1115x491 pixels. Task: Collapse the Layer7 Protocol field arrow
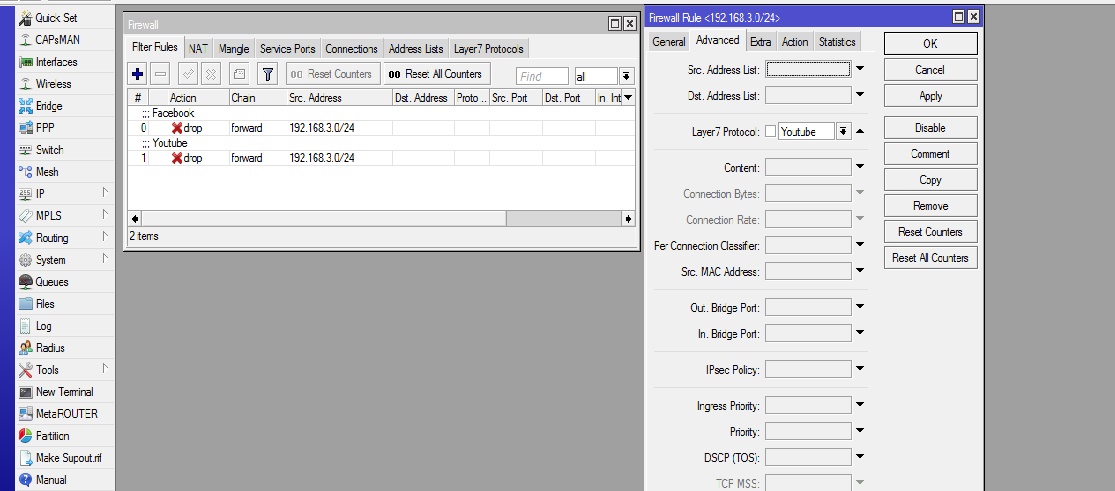[x=860, y=132]
